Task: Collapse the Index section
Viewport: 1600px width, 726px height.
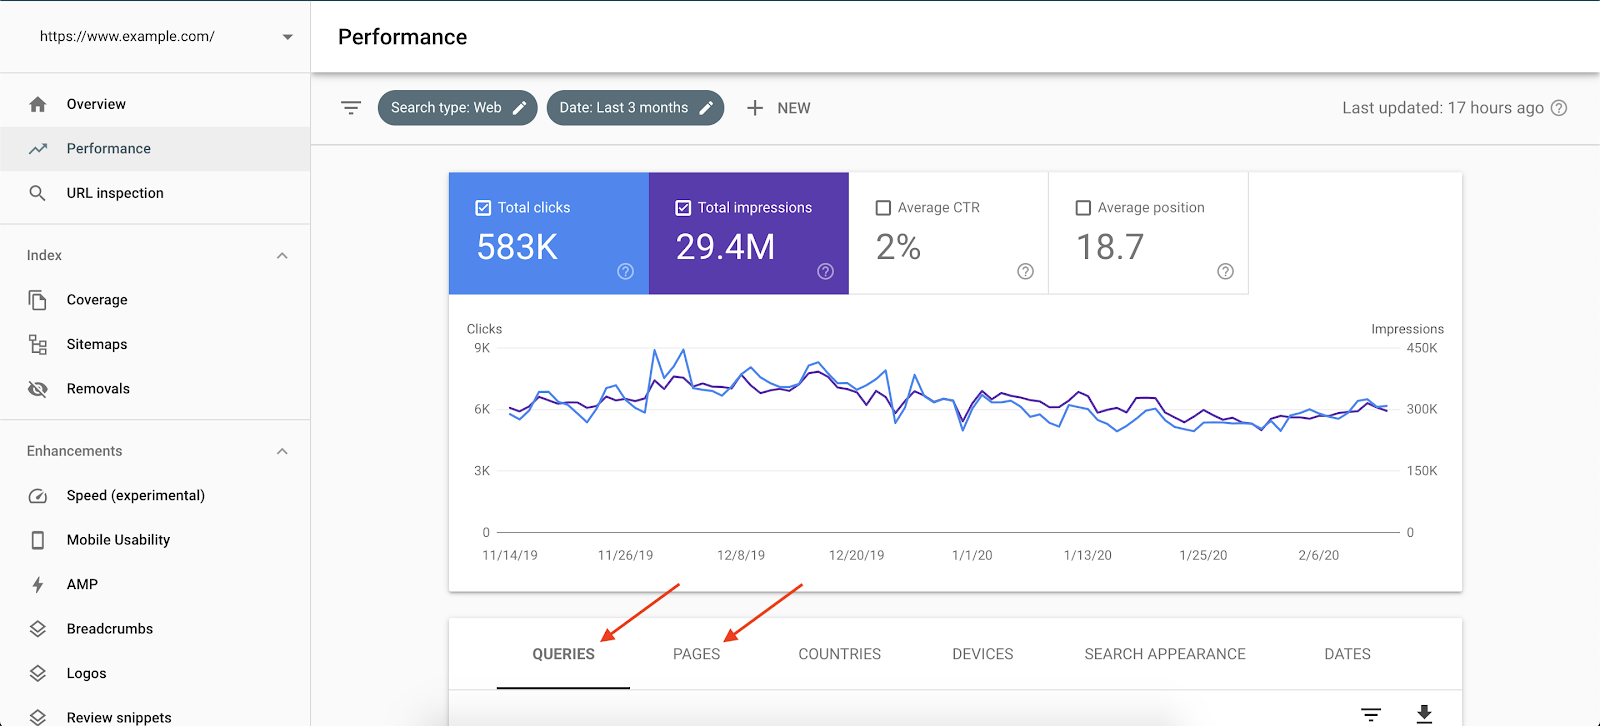Action: pyautogui.click(x=282, y=256)
